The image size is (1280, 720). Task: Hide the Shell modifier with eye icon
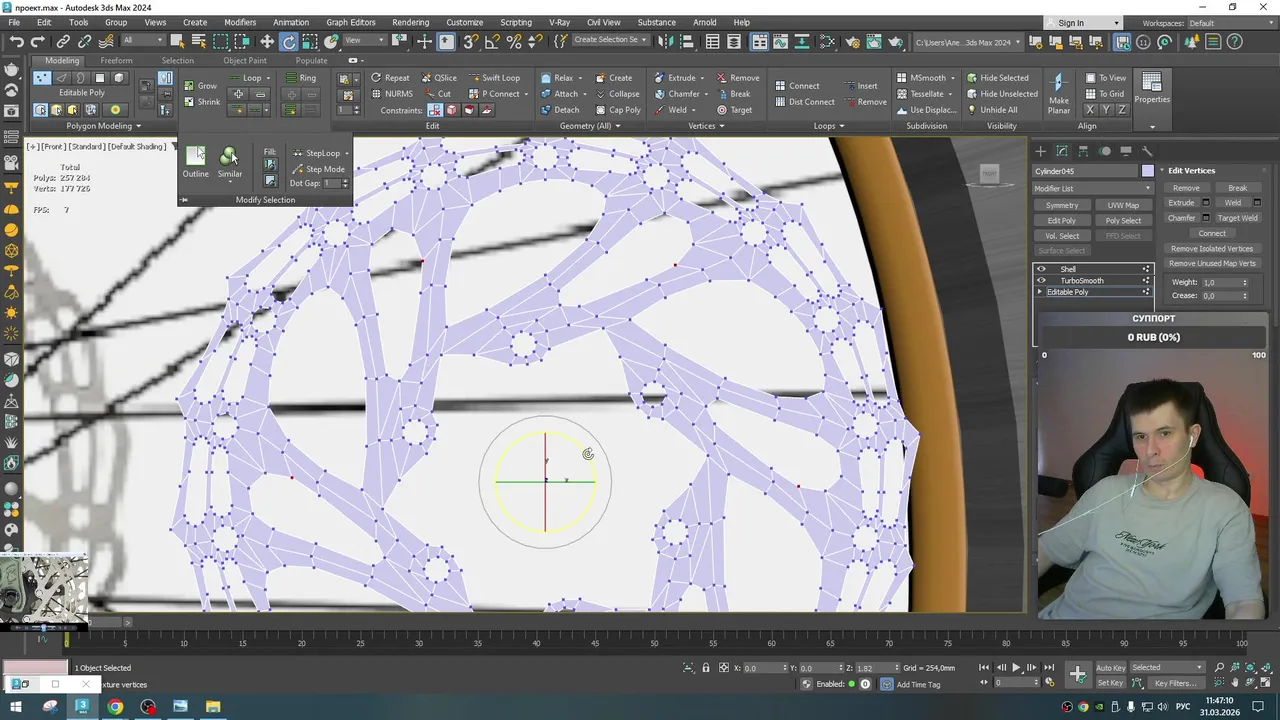tap(1041, 269)
